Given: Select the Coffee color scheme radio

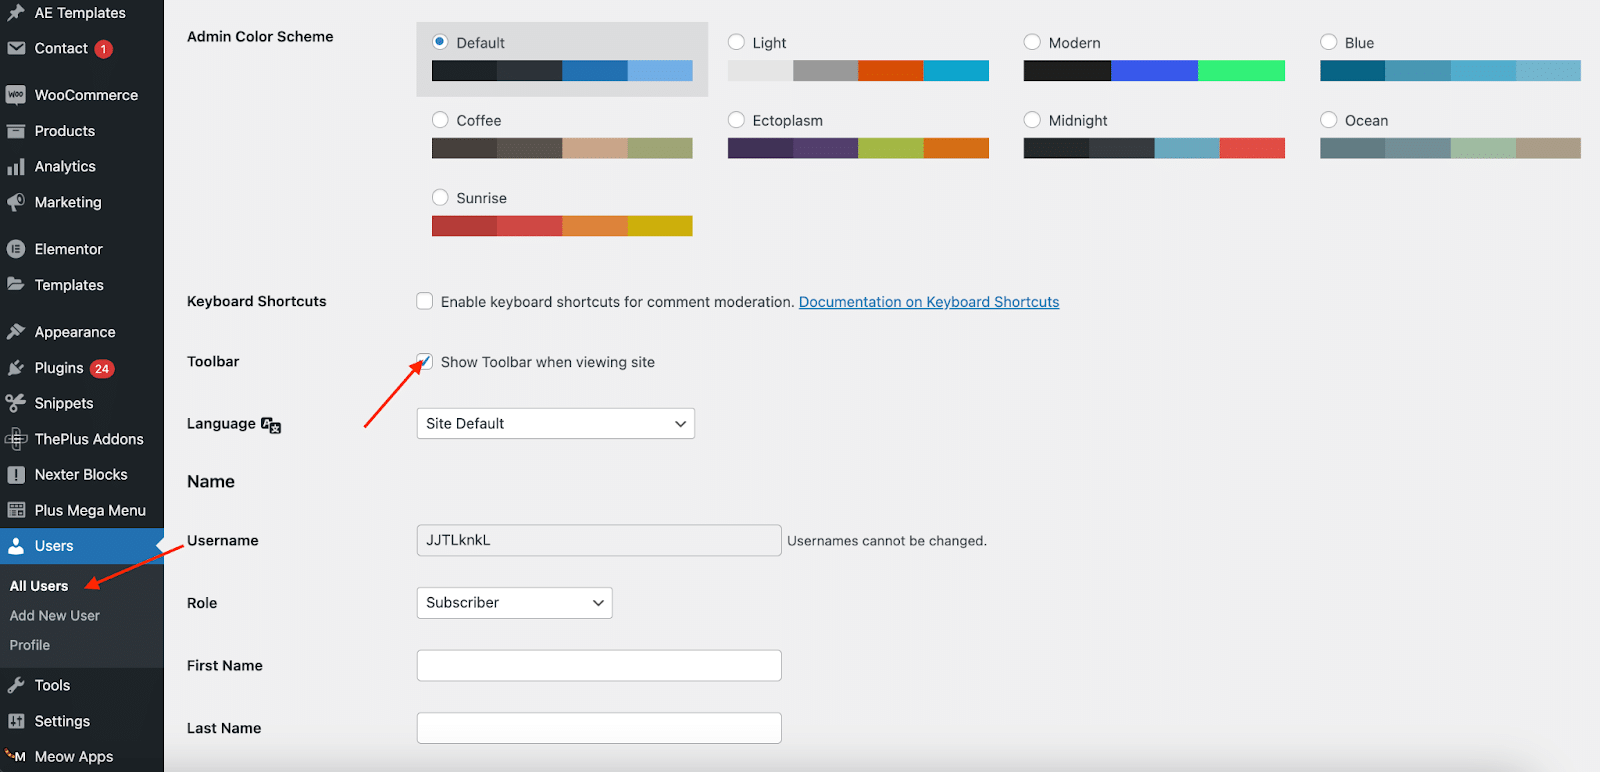Looking at the screenshot, I should click(x=440, y=120).
